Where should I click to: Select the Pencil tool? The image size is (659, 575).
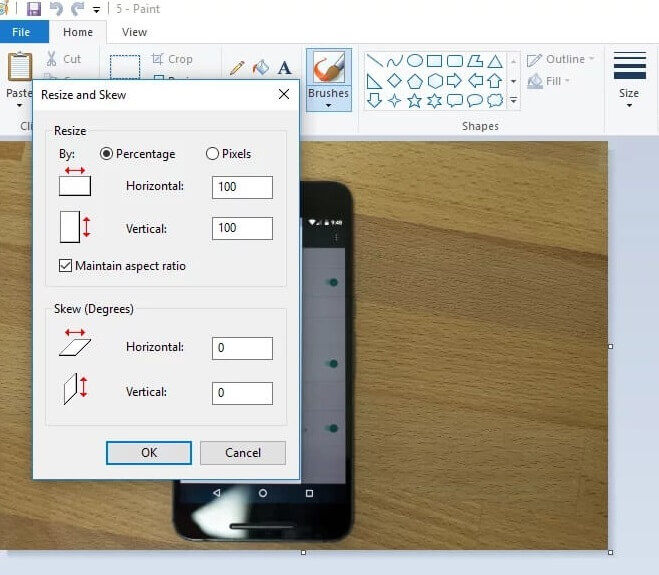tap(237, 68)
